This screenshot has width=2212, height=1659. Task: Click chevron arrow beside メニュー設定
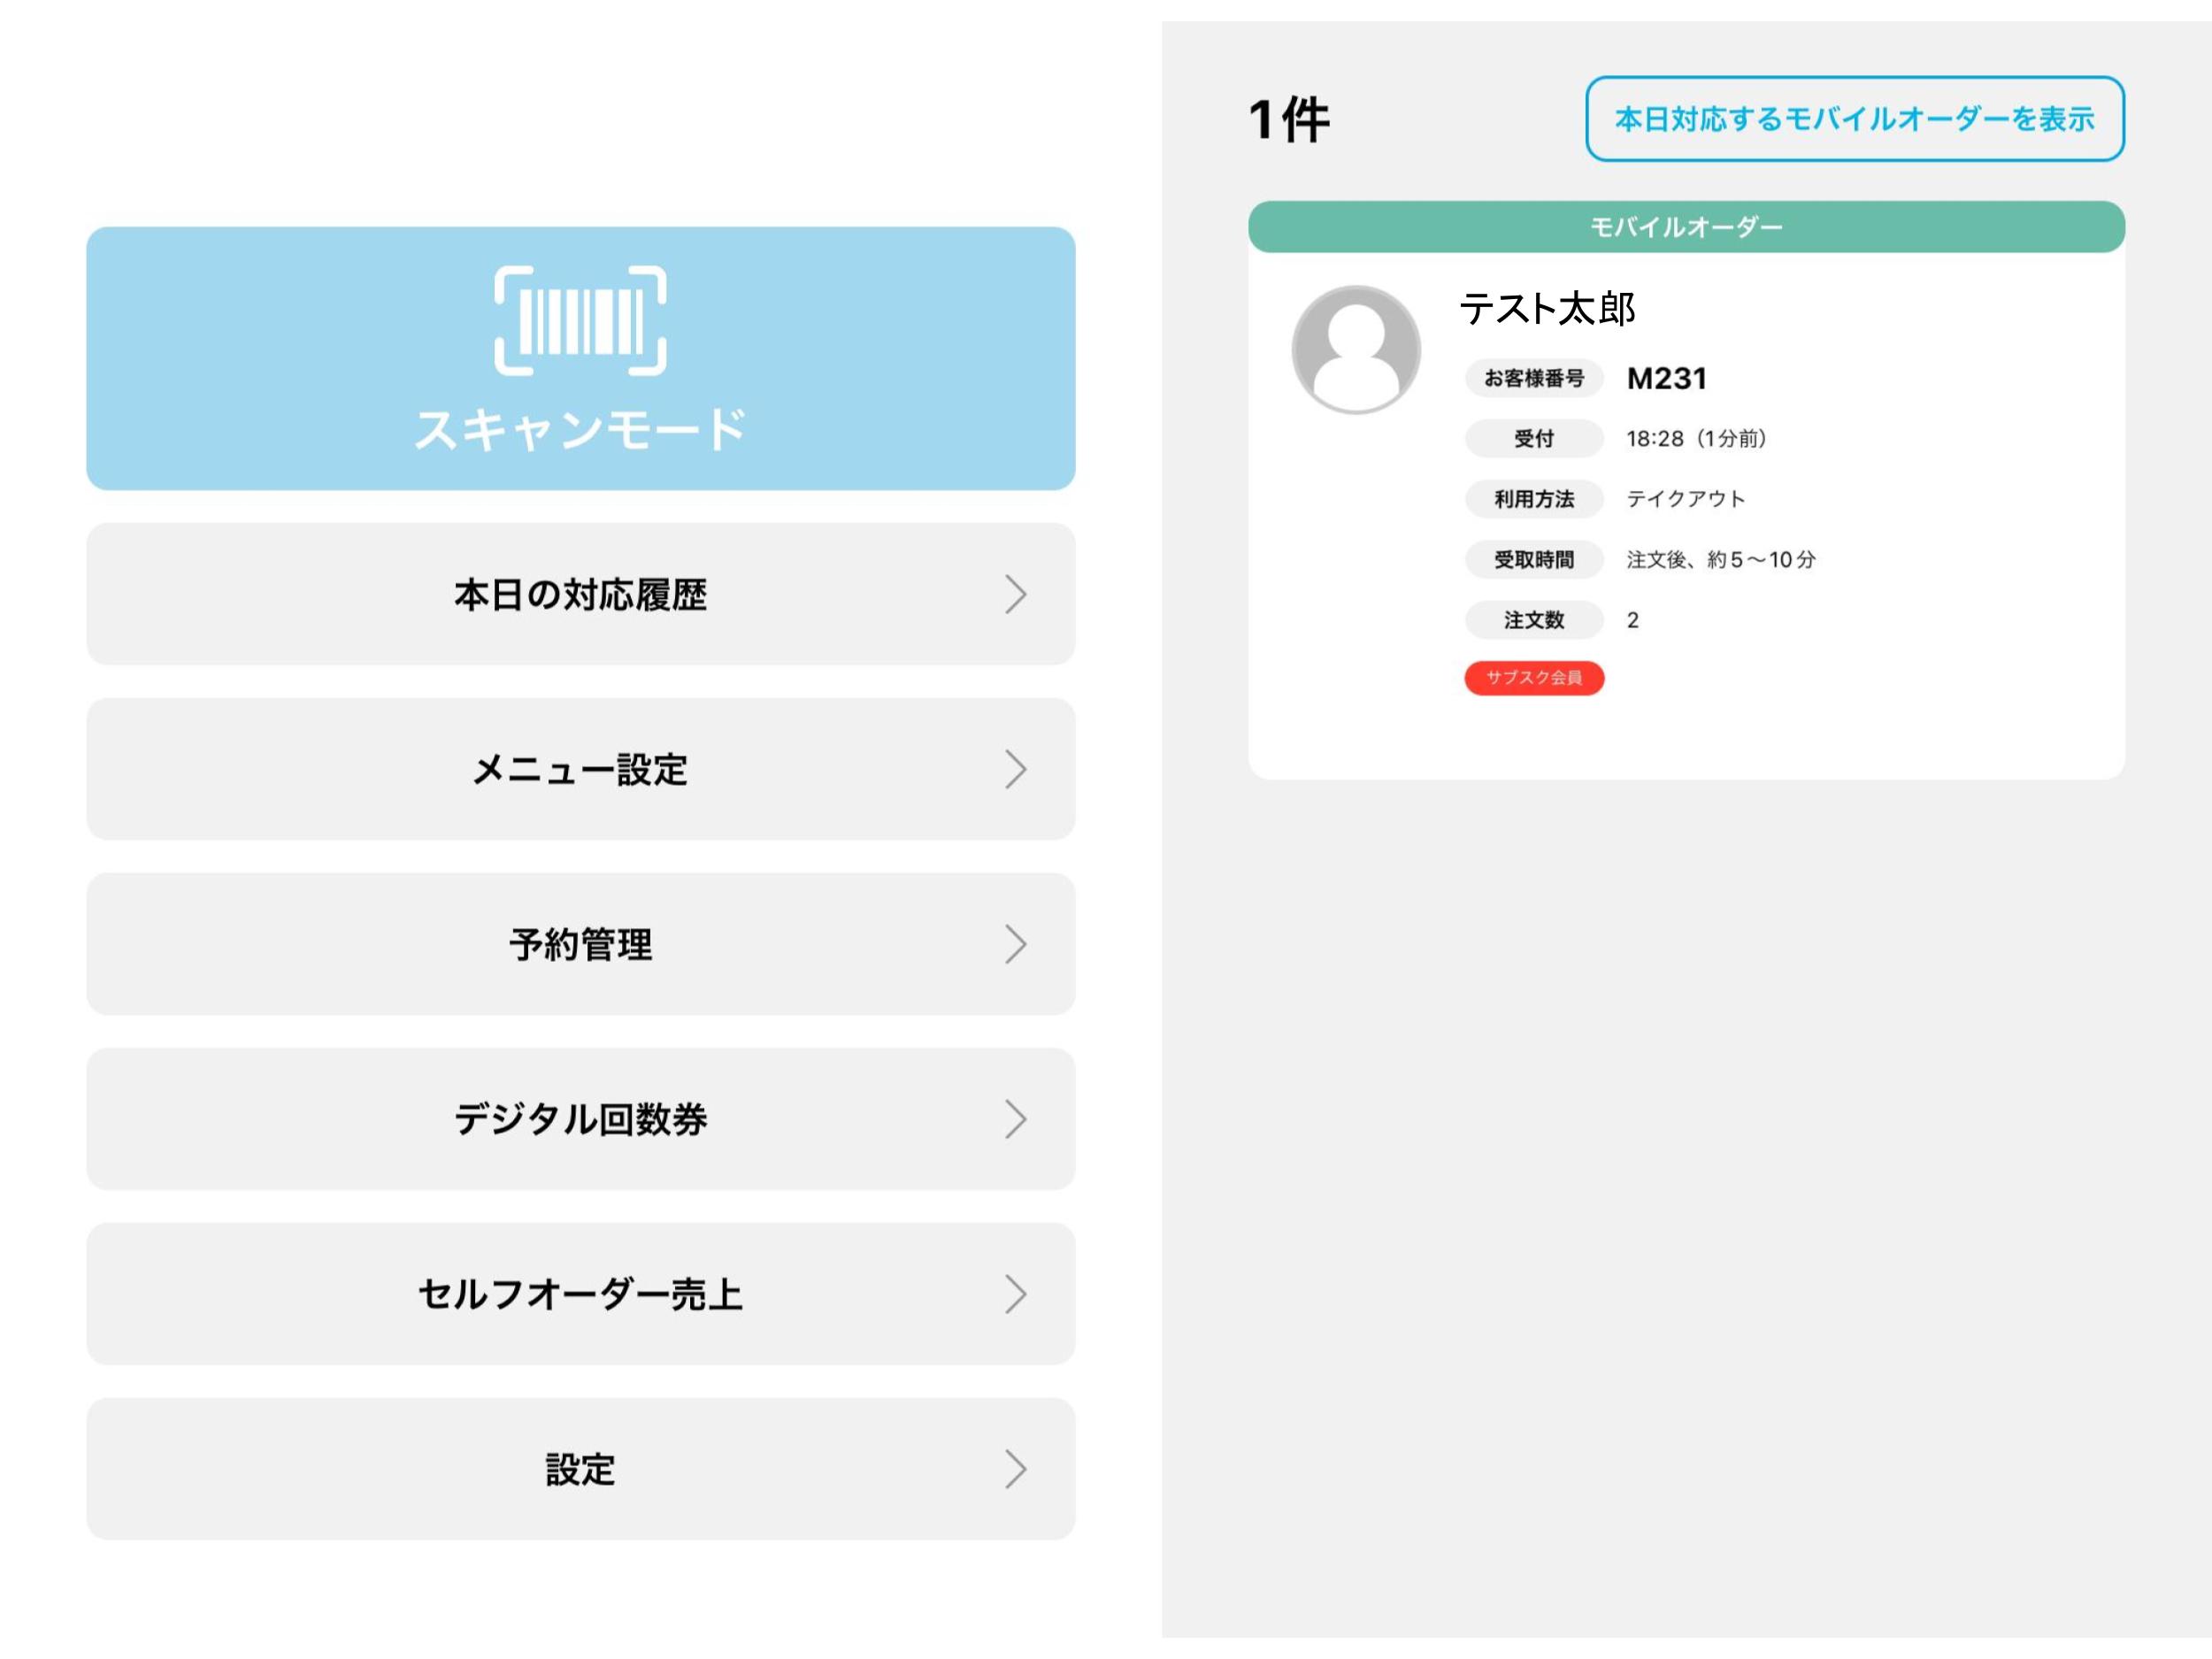click(1015, 769)
